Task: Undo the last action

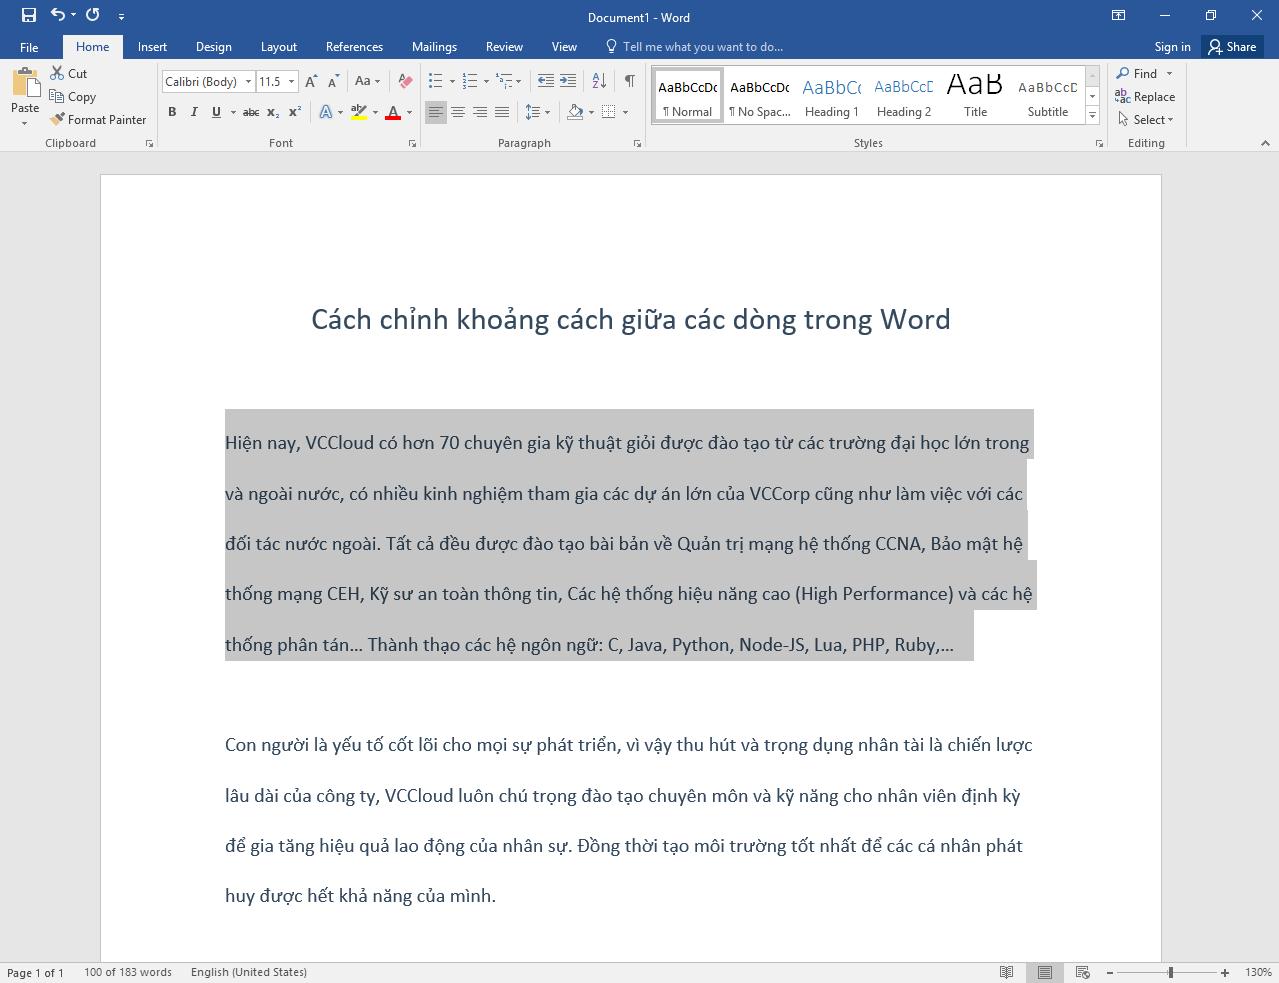Action: [x=58, y=15]
